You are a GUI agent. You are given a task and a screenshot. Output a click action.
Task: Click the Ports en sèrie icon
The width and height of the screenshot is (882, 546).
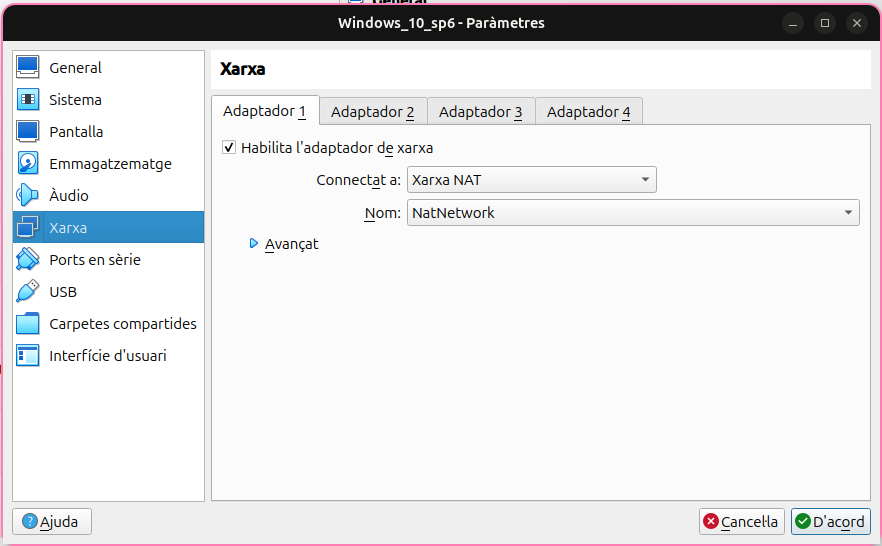[x=28, y=260]
